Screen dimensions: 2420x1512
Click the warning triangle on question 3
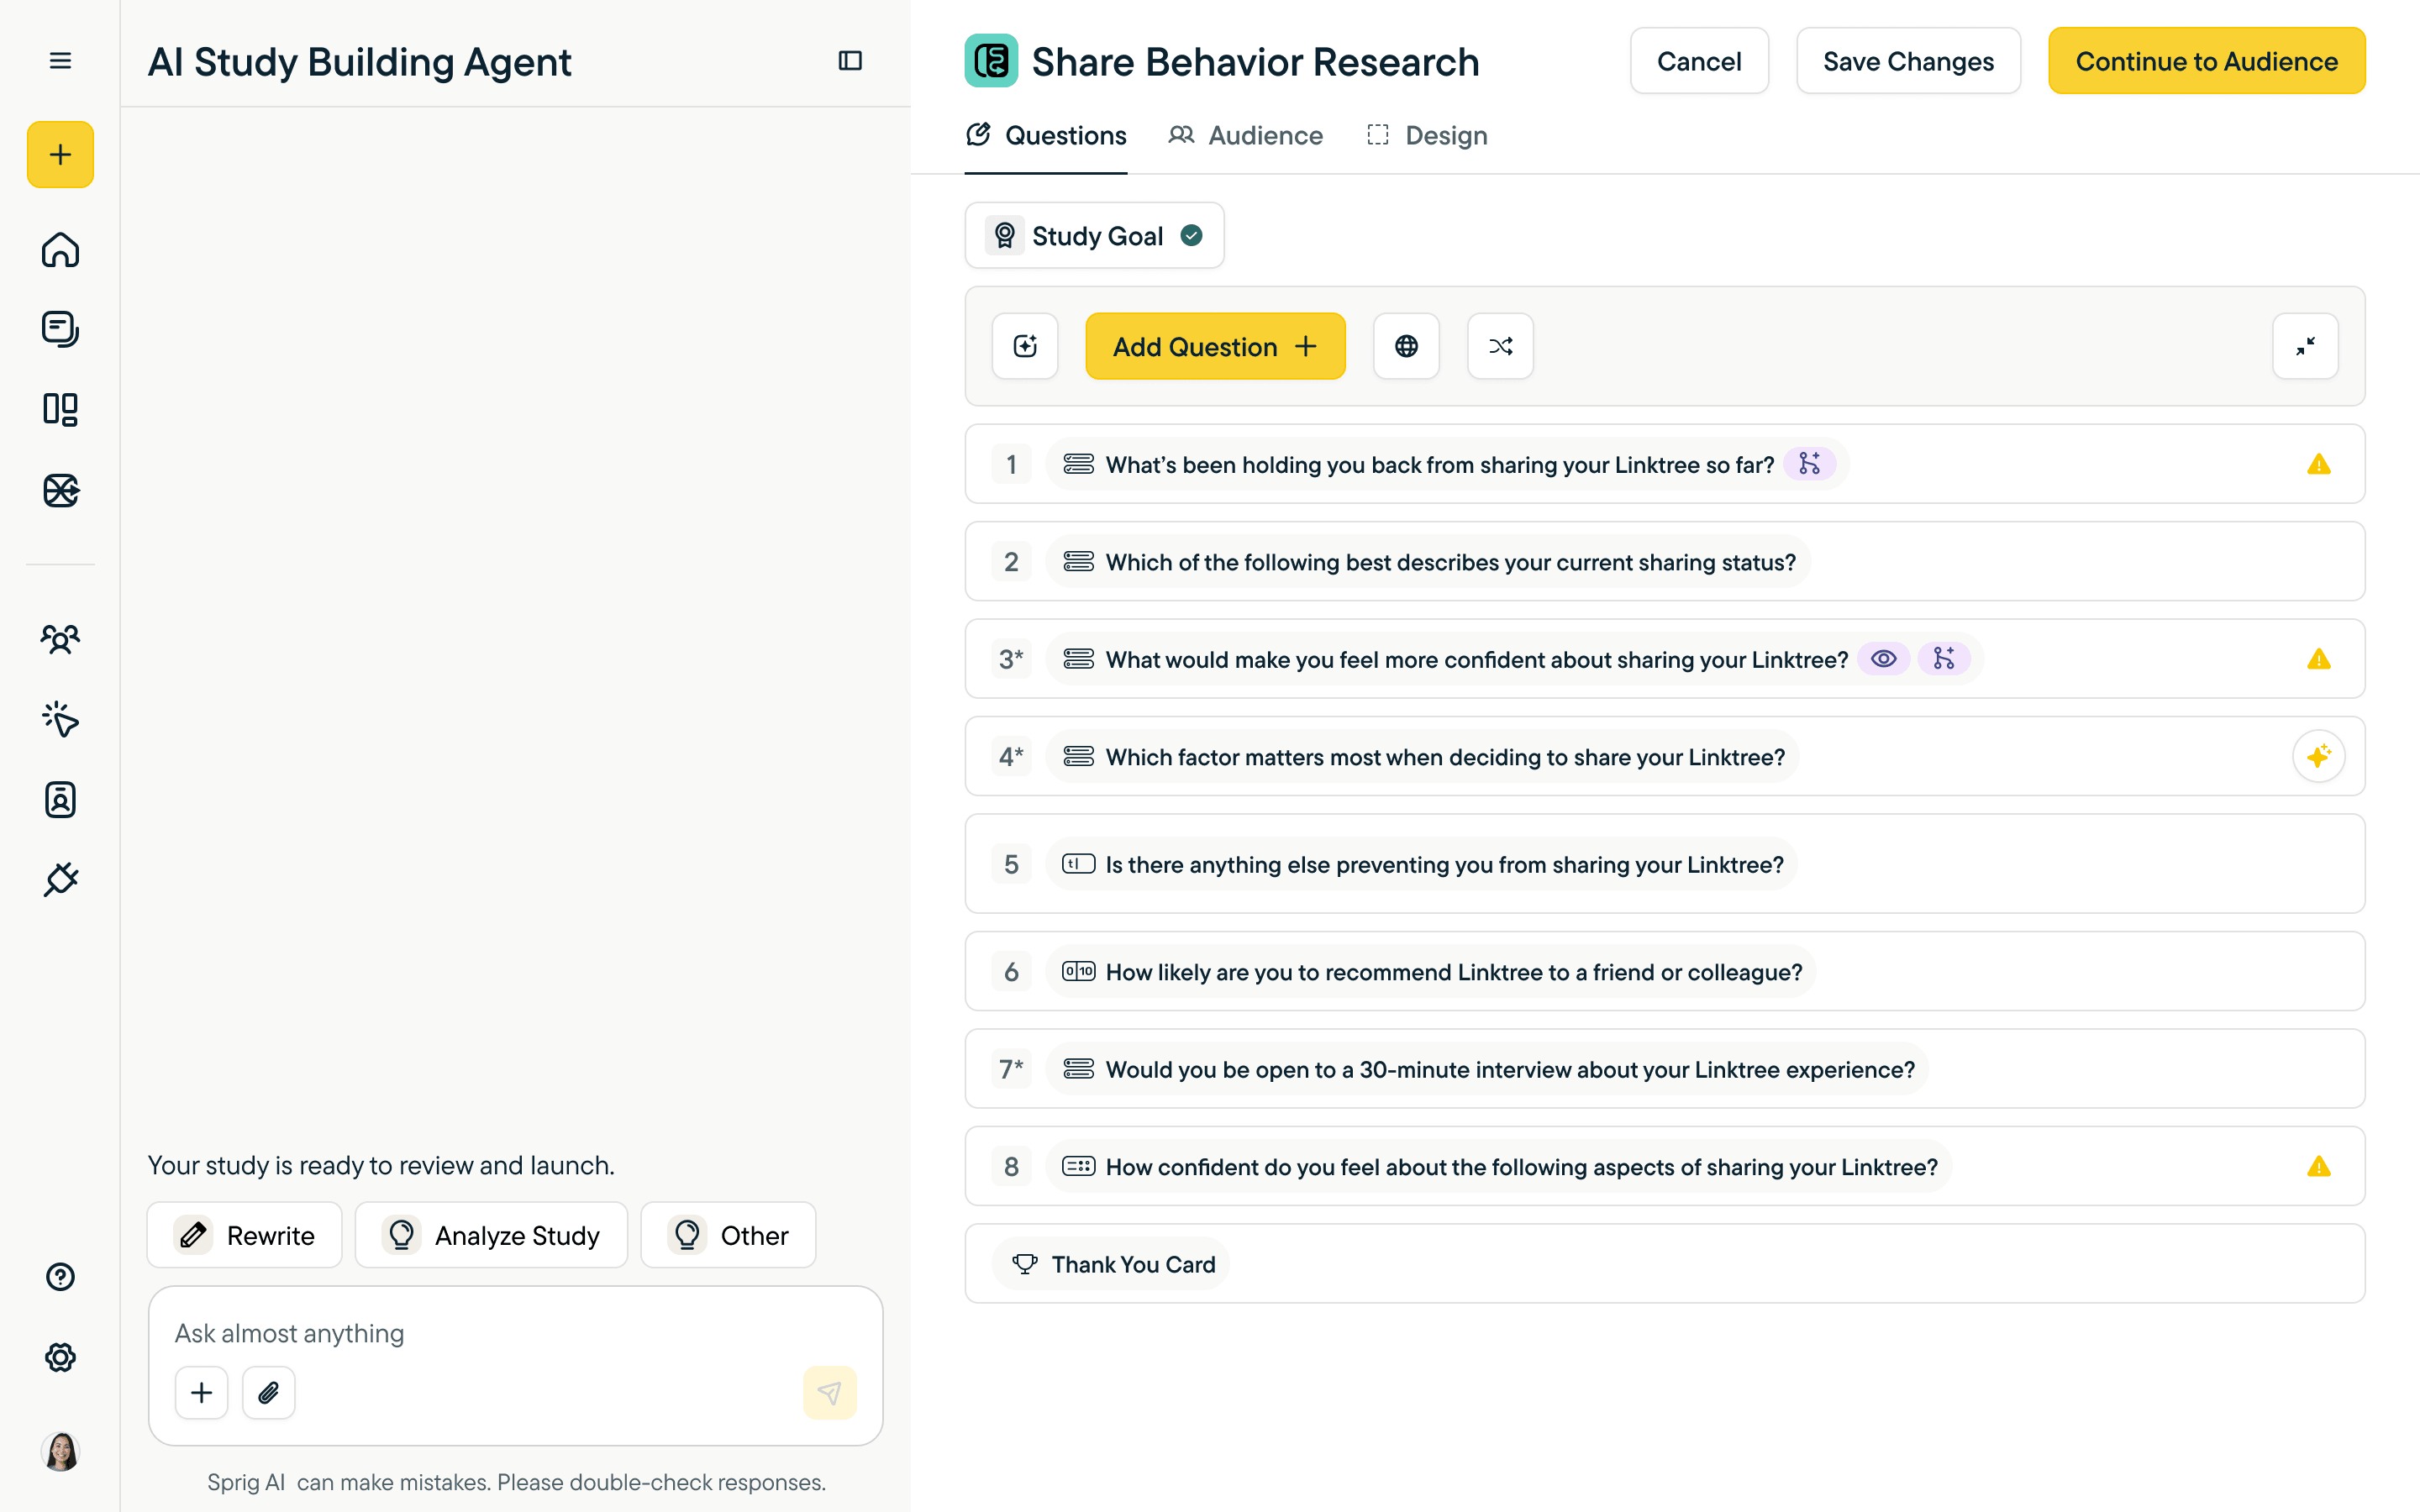click(x=2318, y=660)
